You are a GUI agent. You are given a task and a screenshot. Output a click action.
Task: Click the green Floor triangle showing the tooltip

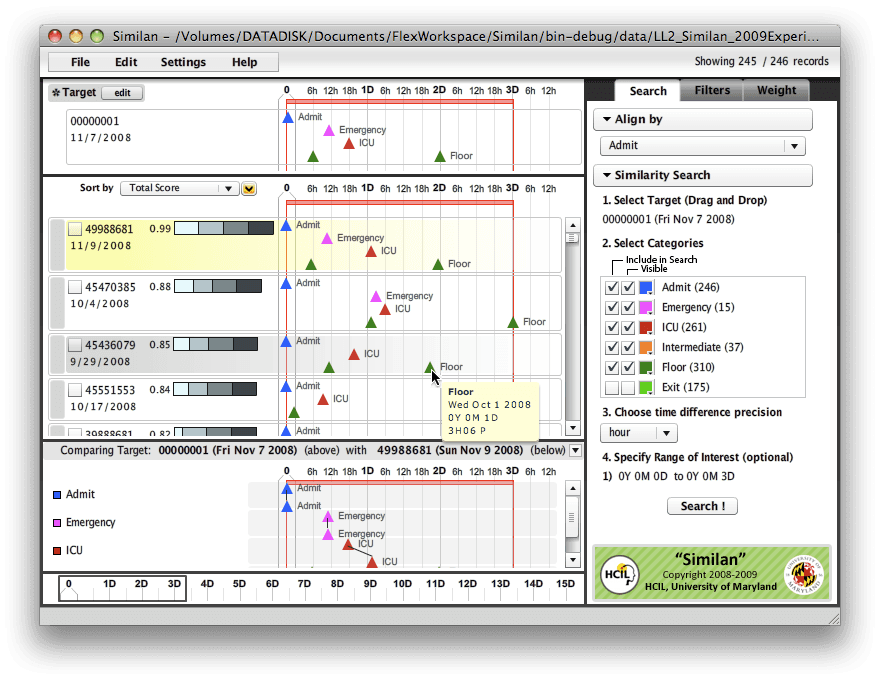[431, 368]
